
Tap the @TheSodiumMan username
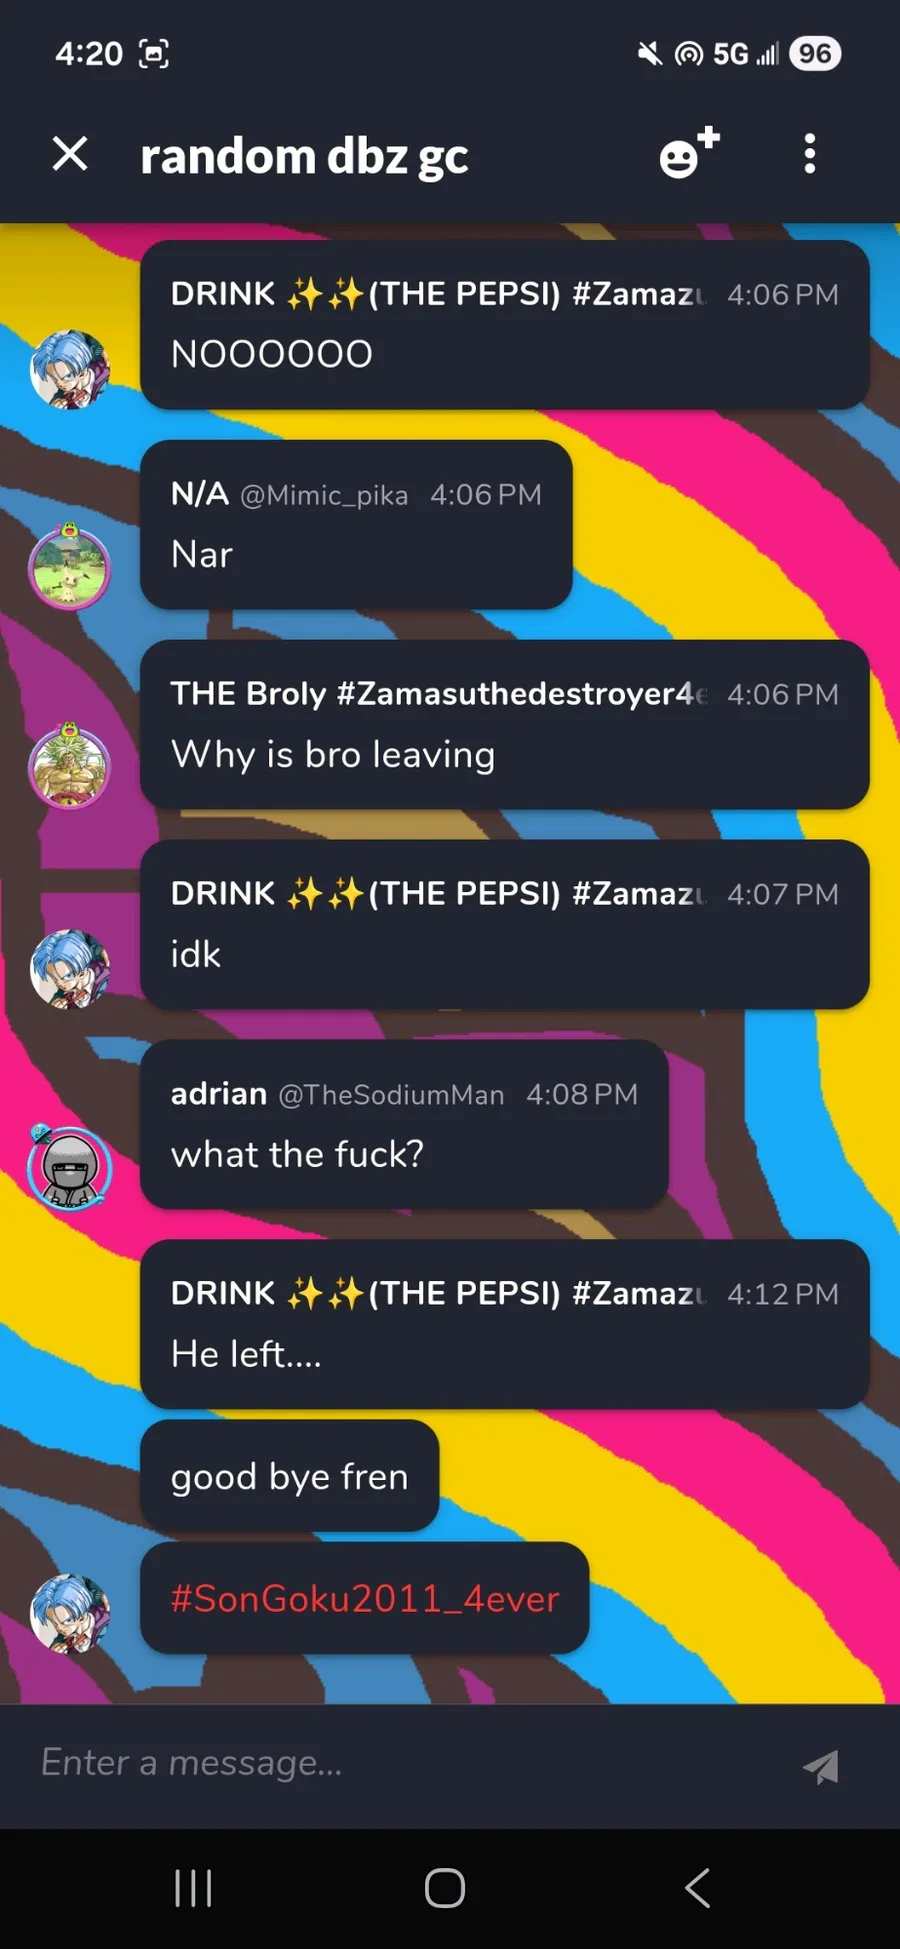391,1095
